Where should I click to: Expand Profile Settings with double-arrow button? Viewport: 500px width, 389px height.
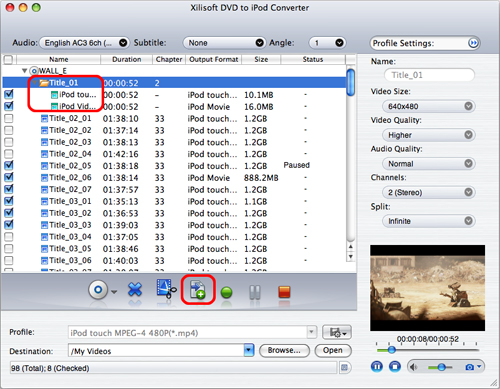(x=473, y=43)
